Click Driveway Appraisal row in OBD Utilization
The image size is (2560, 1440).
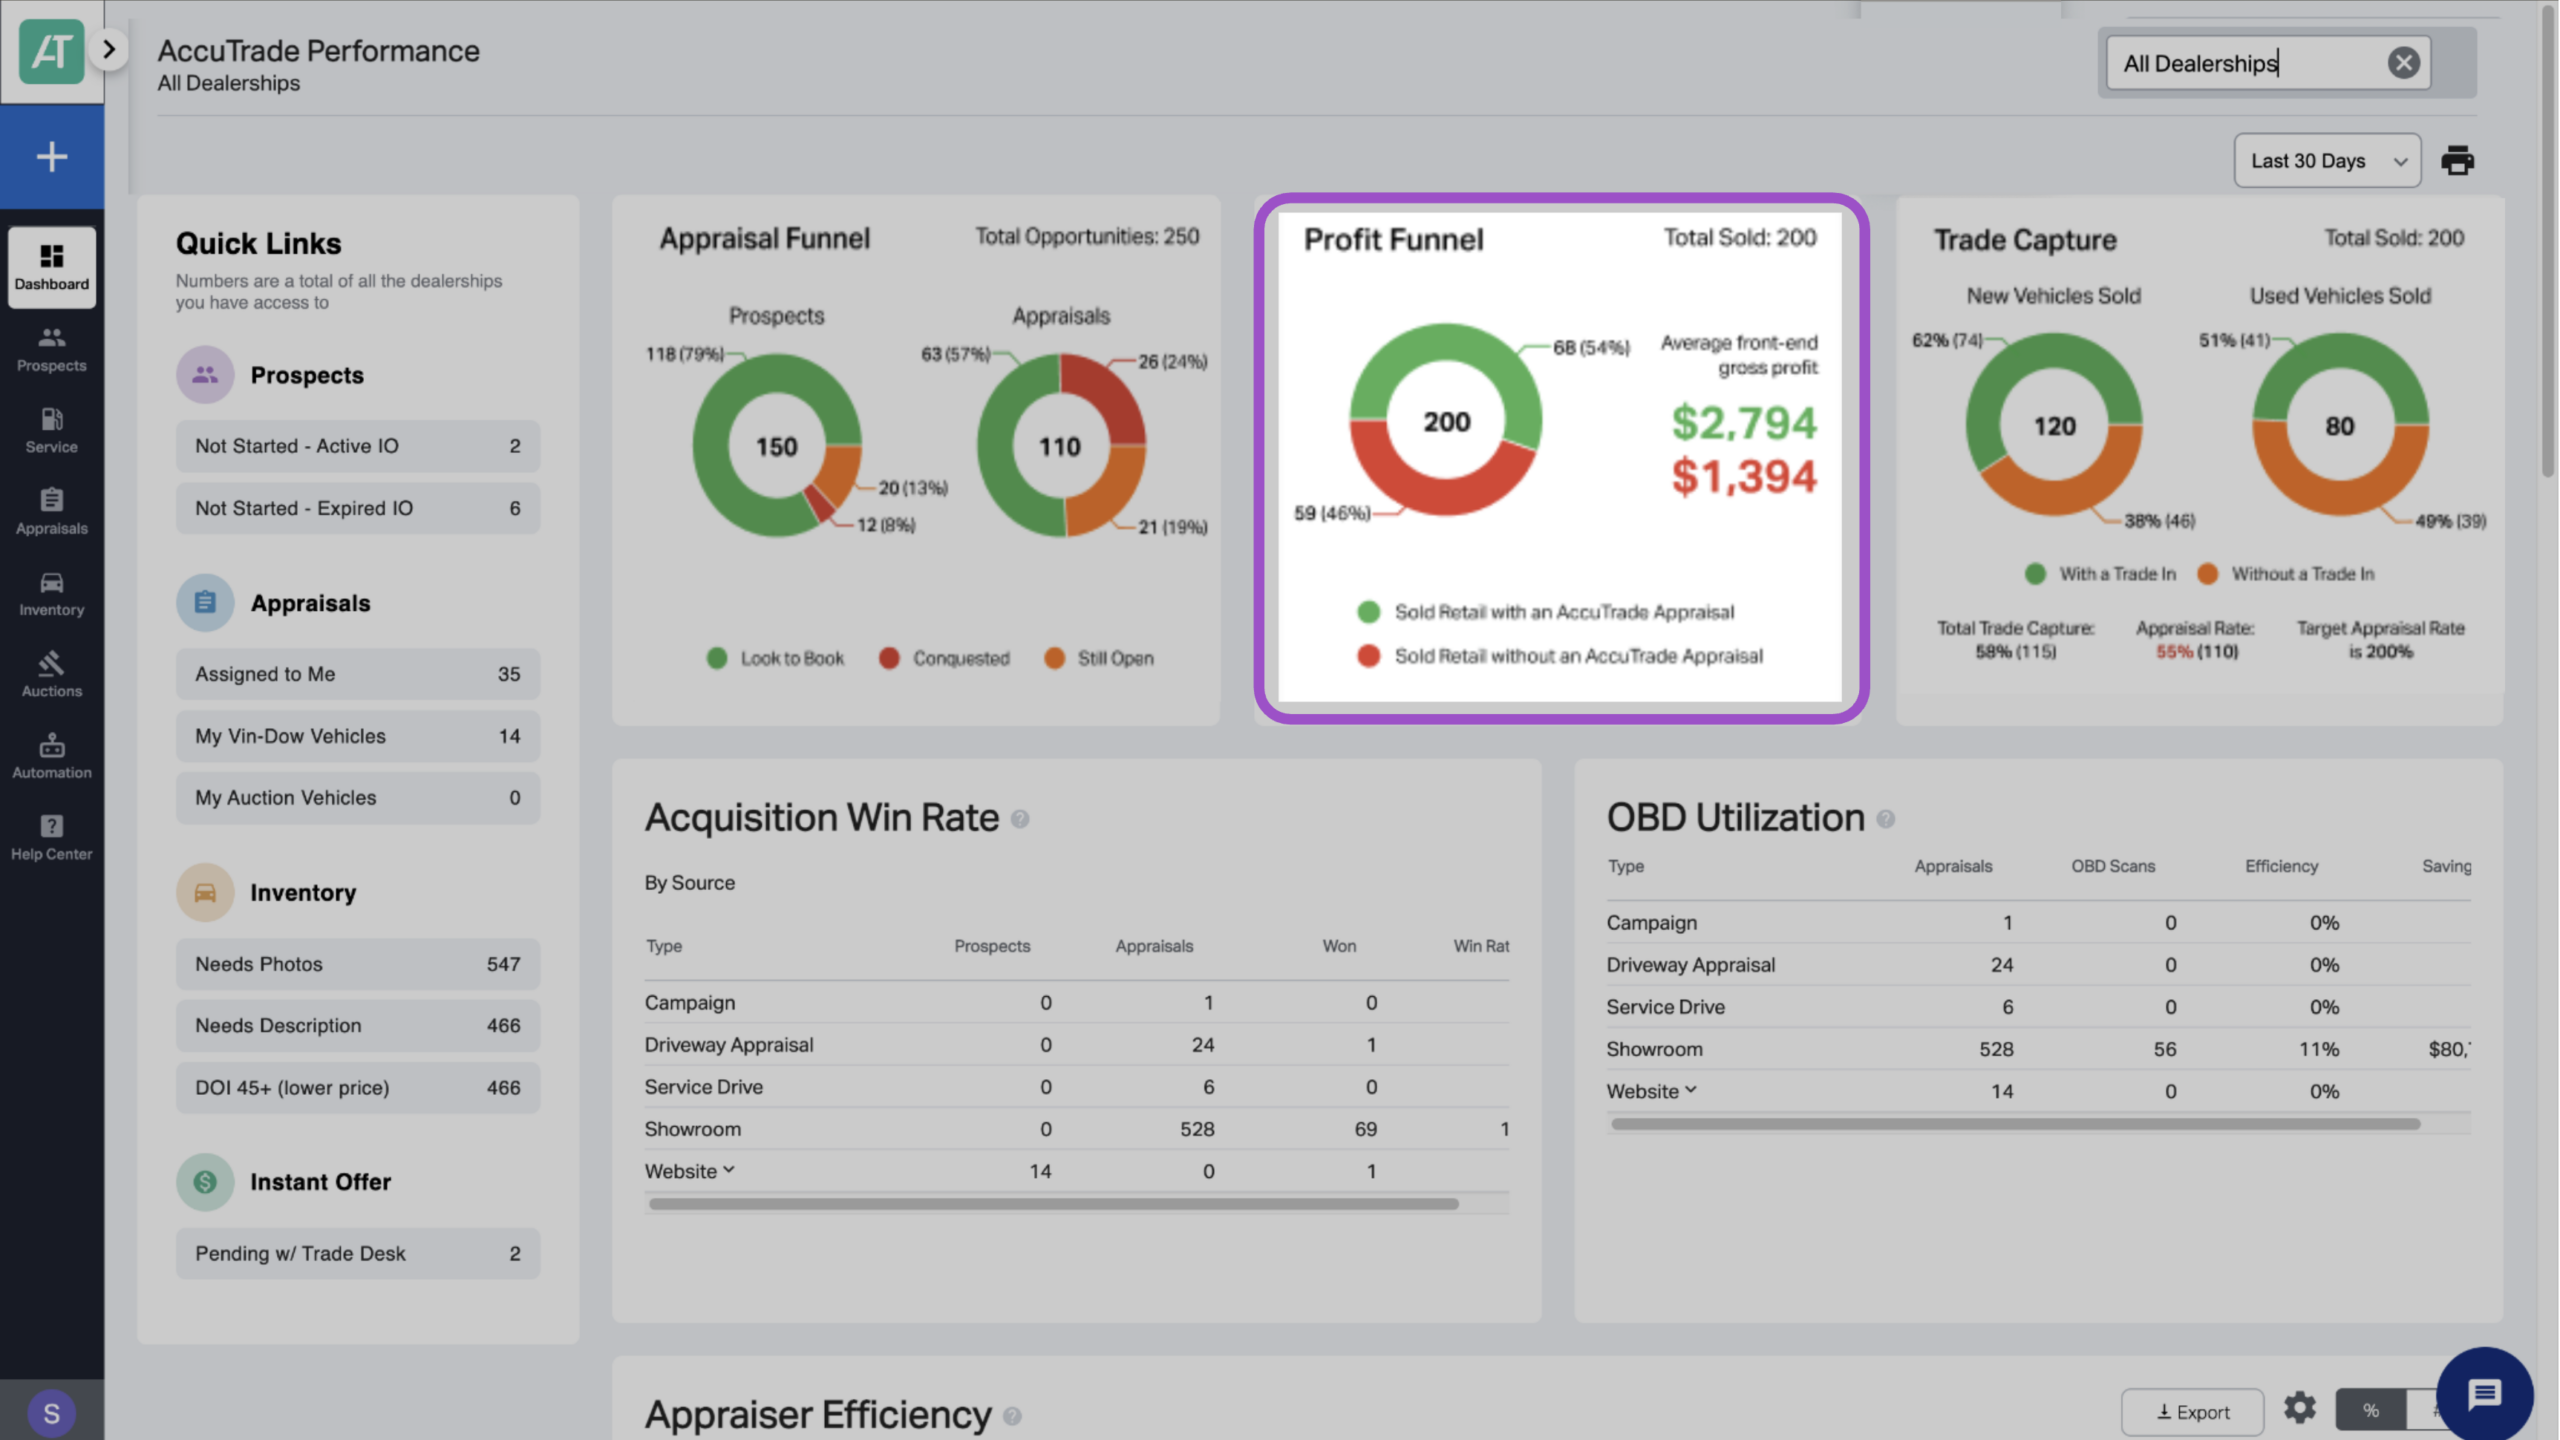point(2039,965)
